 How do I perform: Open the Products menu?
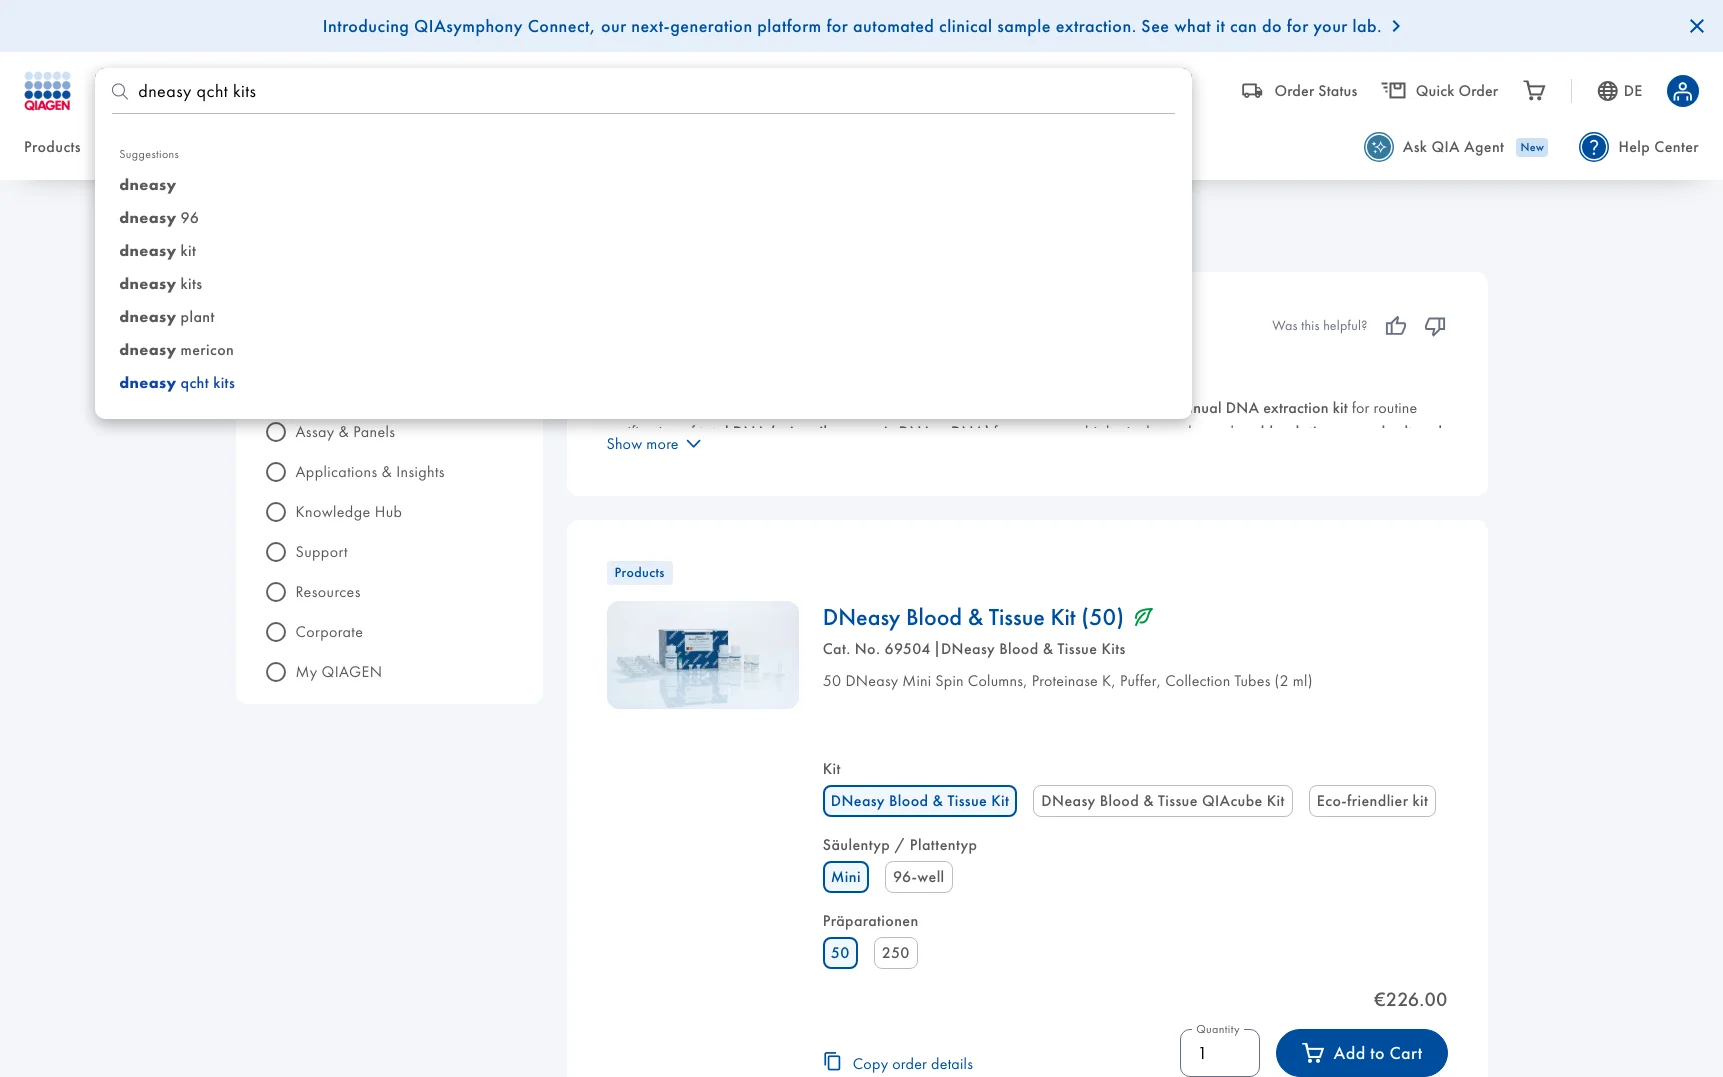[x=52, y=147]
